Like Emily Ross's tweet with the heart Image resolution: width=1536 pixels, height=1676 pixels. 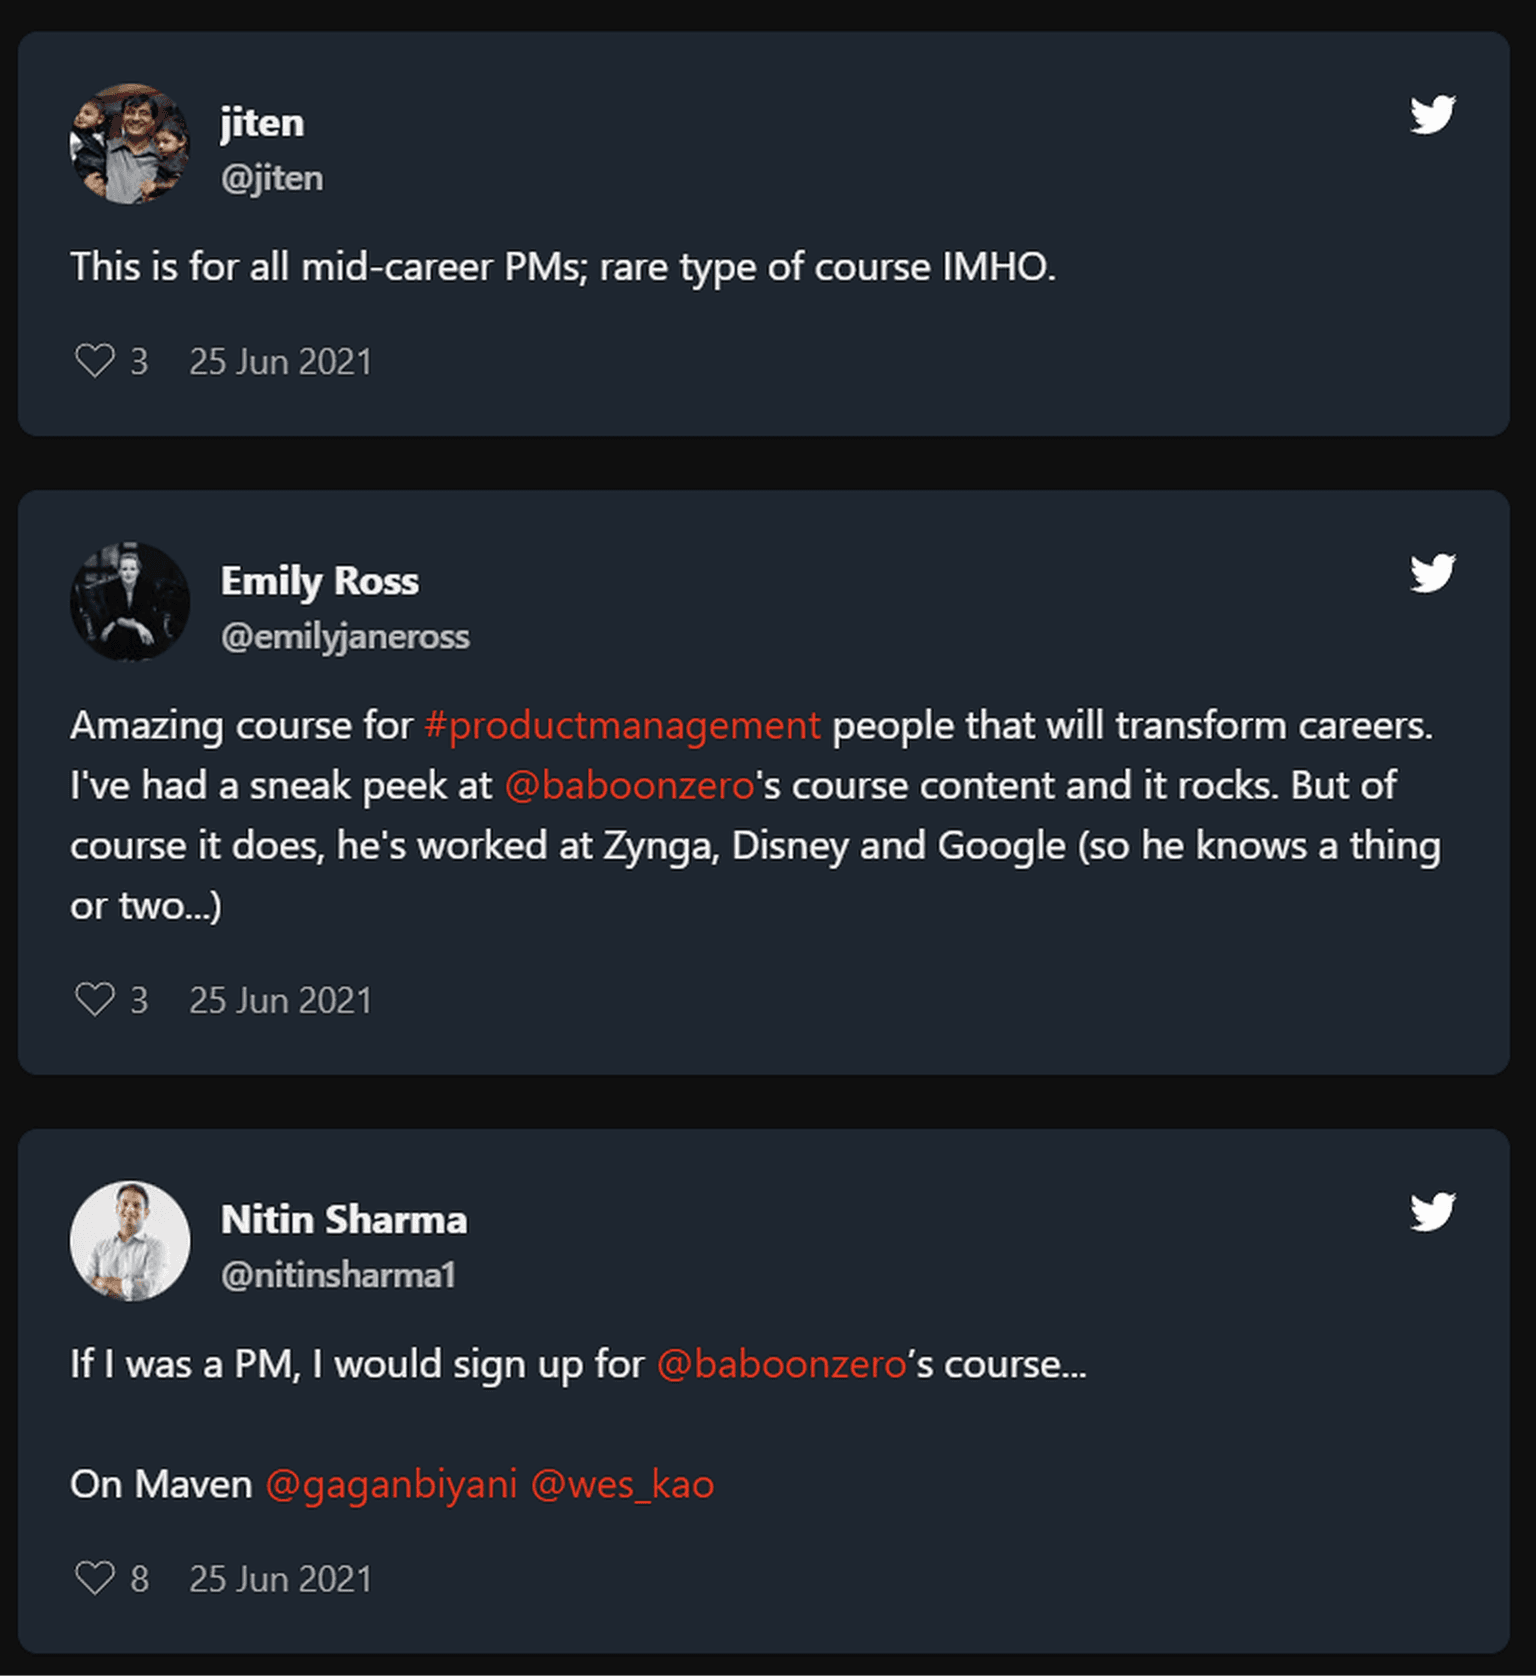[95, 1000]
